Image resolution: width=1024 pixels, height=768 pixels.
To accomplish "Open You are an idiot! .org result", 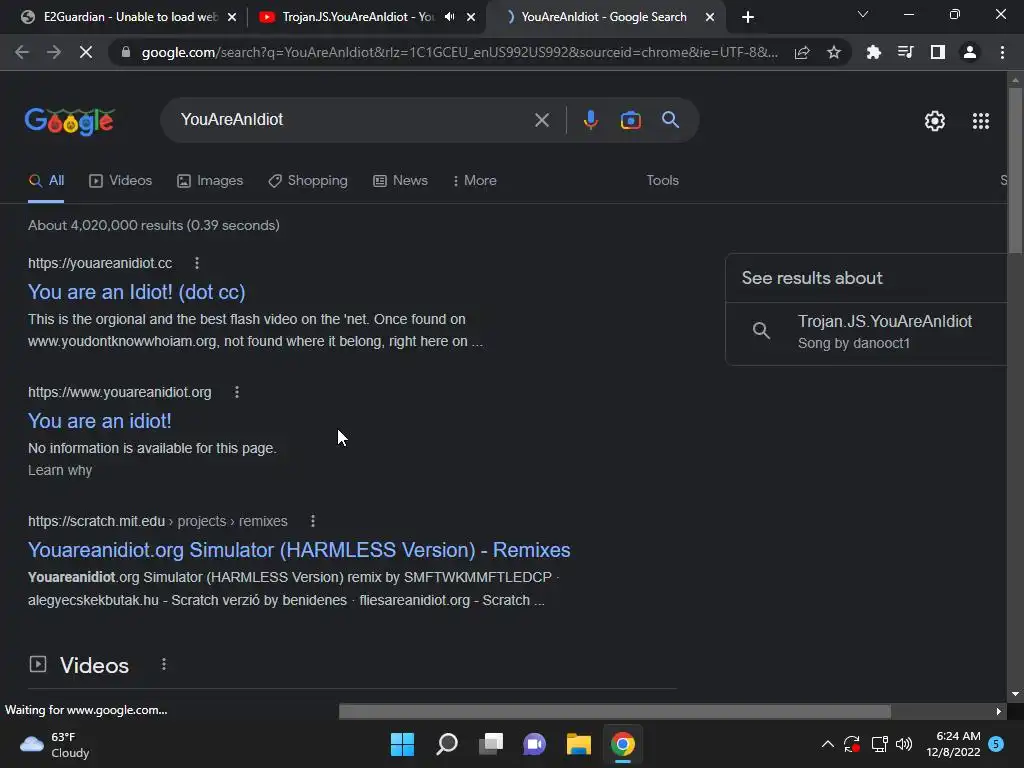I will (100, 421).
